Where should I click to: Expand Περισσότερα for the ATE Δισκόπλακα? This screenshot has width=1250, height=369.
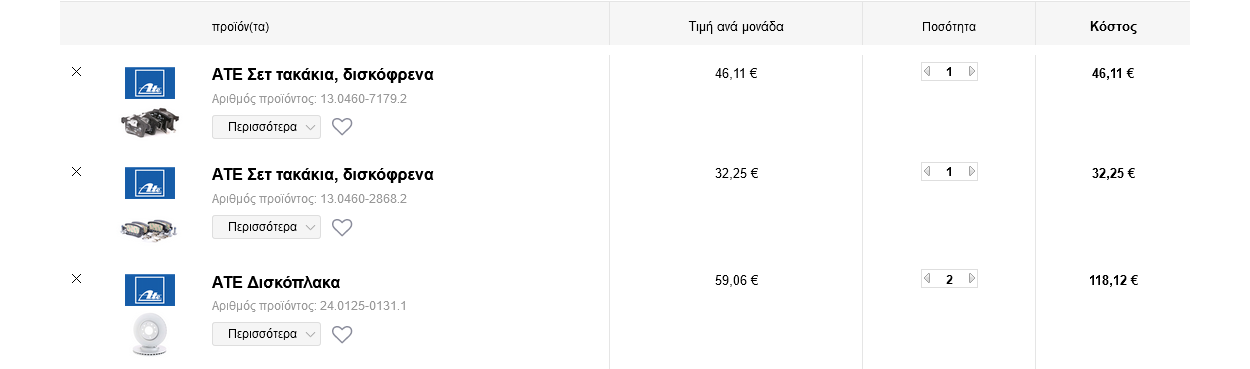click(x=266, y=334)
